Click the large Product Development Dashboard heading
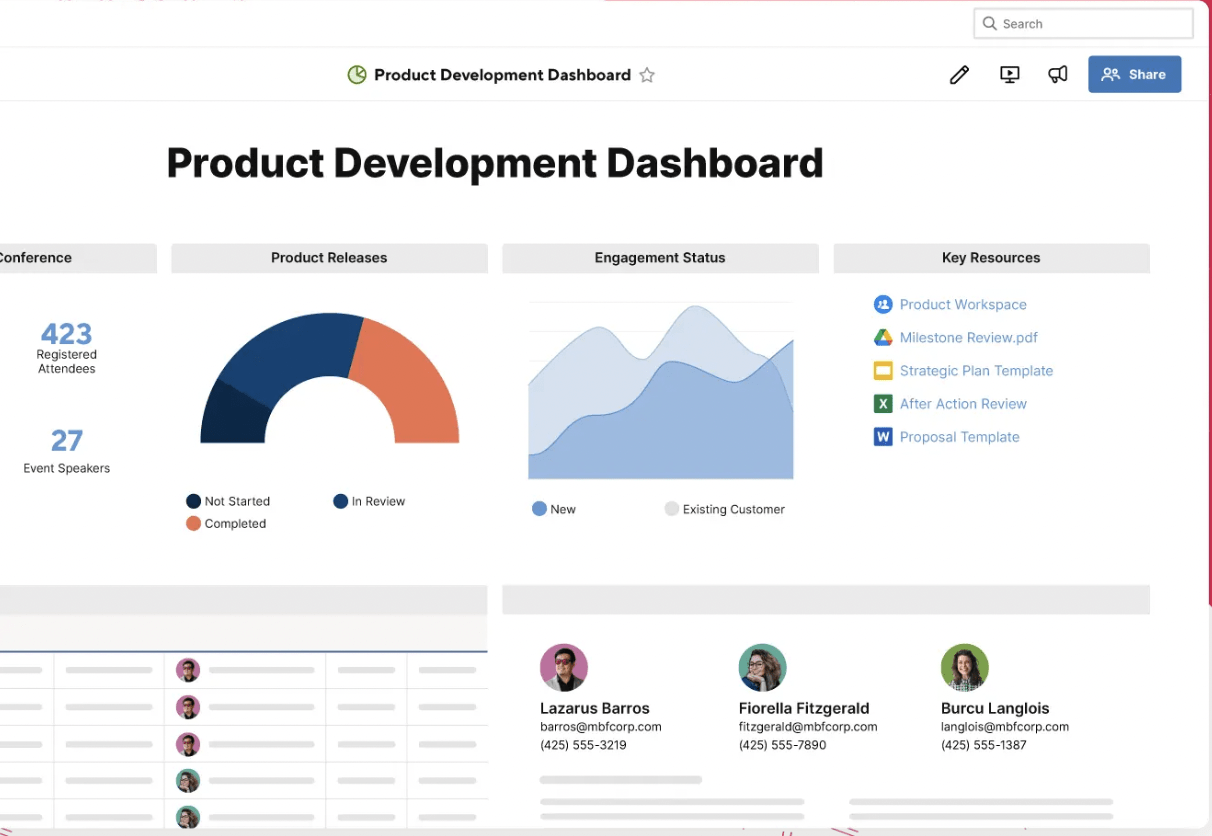Image resolution: width=1212 pixels, height=836 pixels. tap(495, 163)
